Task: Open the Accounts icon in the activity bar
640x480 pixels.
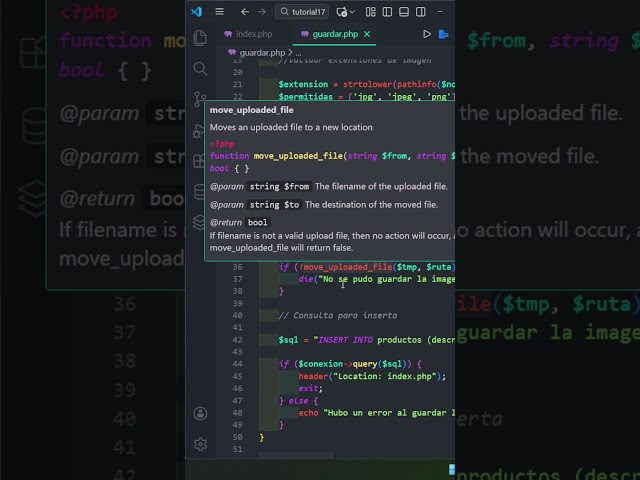Action: [x=200, y=413]
